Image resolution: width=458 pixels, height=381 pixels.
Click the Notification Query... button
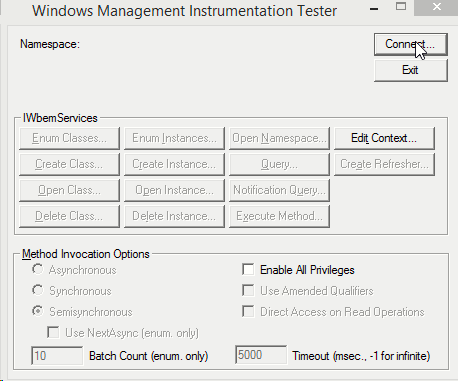click(279, 190)
